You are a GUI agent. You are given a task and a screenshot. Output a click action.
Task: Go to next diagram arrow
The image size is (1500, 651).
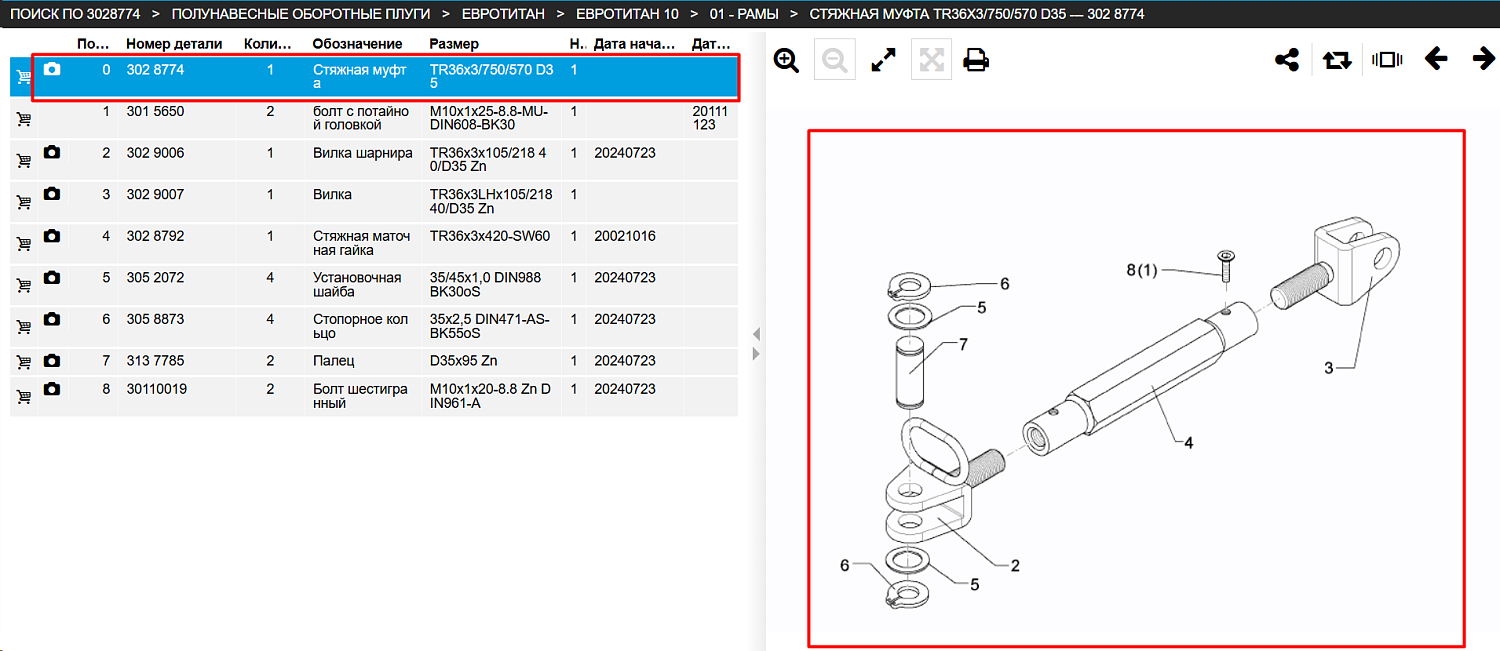pos(1484,59)
